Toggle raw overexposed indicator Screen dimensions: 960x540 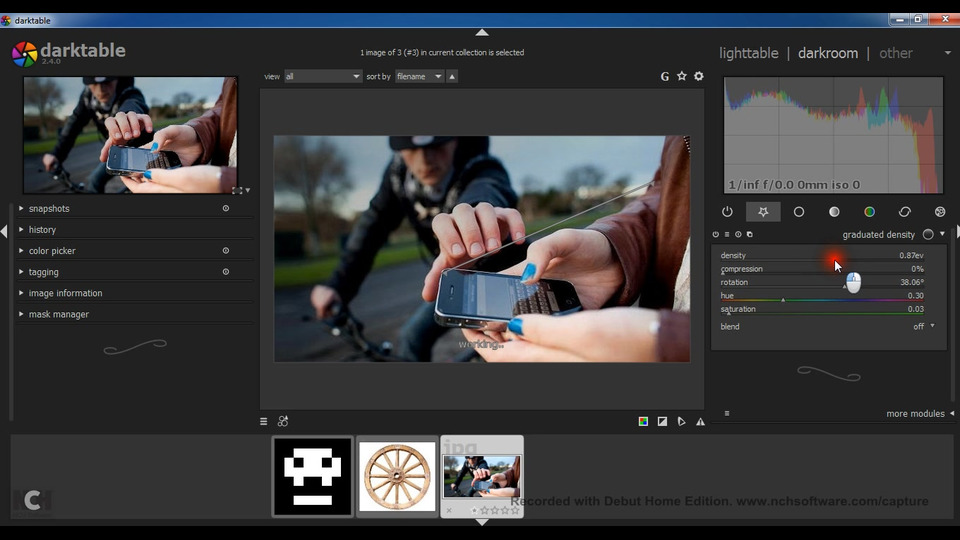click(643, 422)
